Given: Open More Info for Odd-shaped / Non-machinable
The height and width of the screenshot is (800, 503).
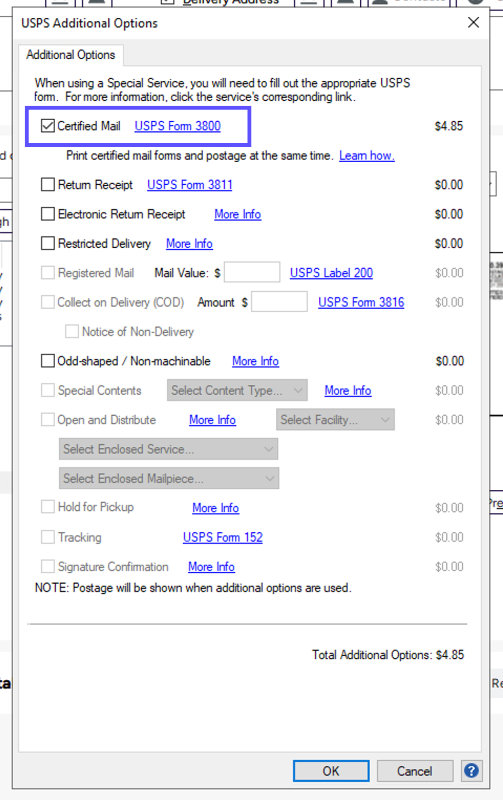Looking at the screenshot, I should [x=256, y=361].
